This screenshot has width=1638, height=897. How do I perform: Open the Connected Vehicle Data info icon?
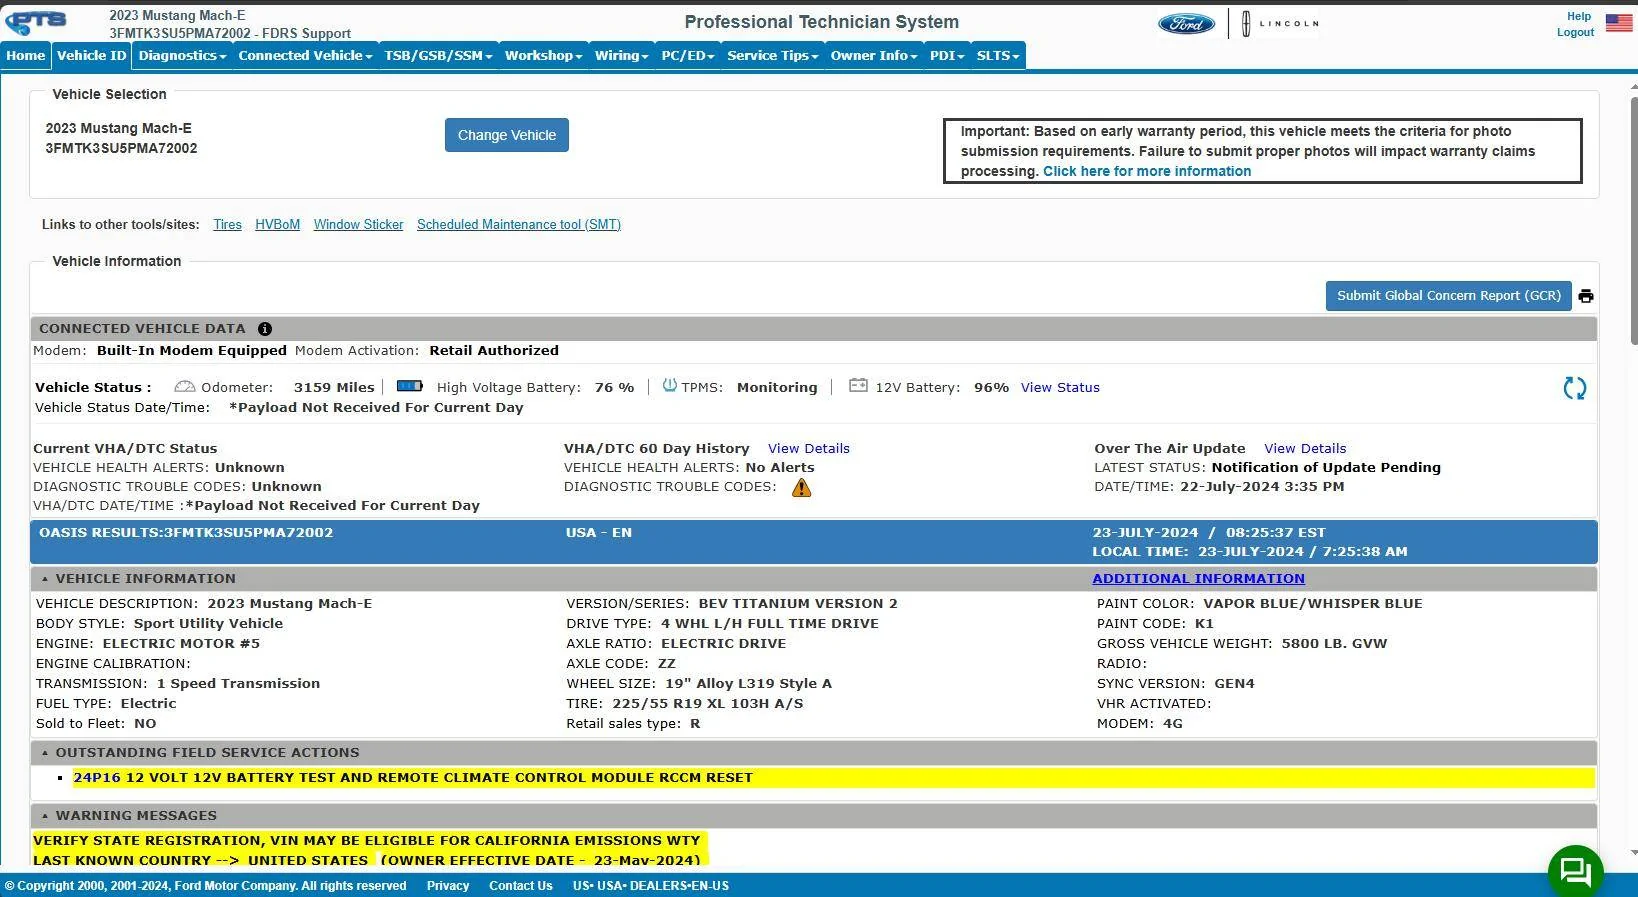coord(265,329)
